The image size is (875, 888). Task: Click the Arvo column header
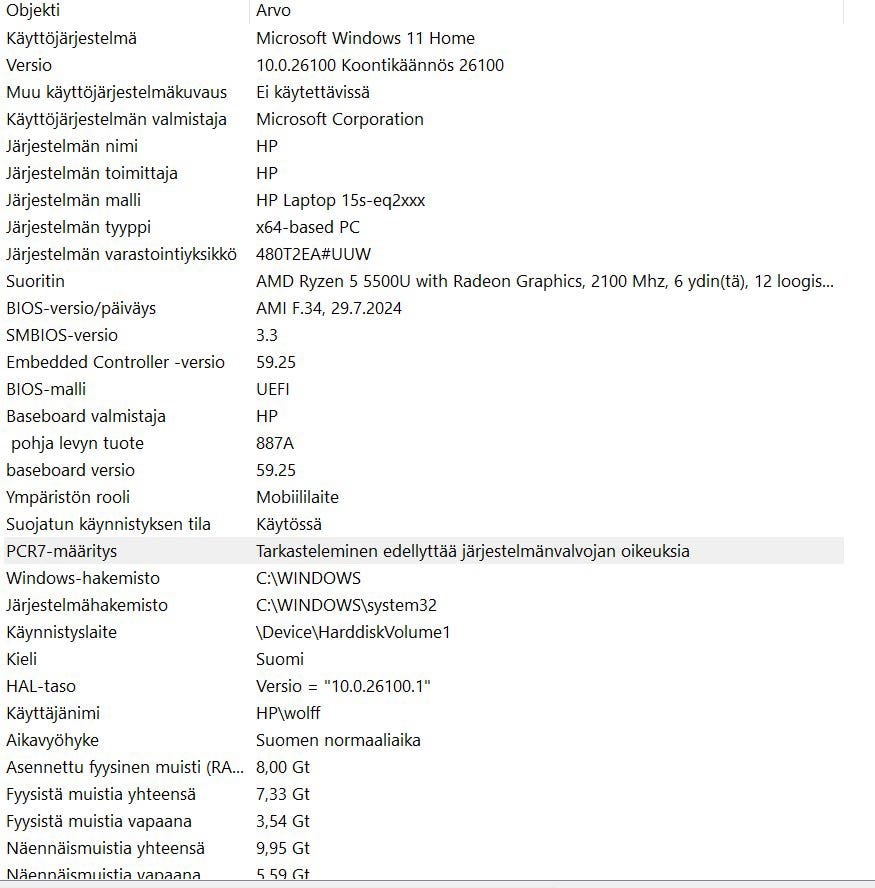[547, 10]
